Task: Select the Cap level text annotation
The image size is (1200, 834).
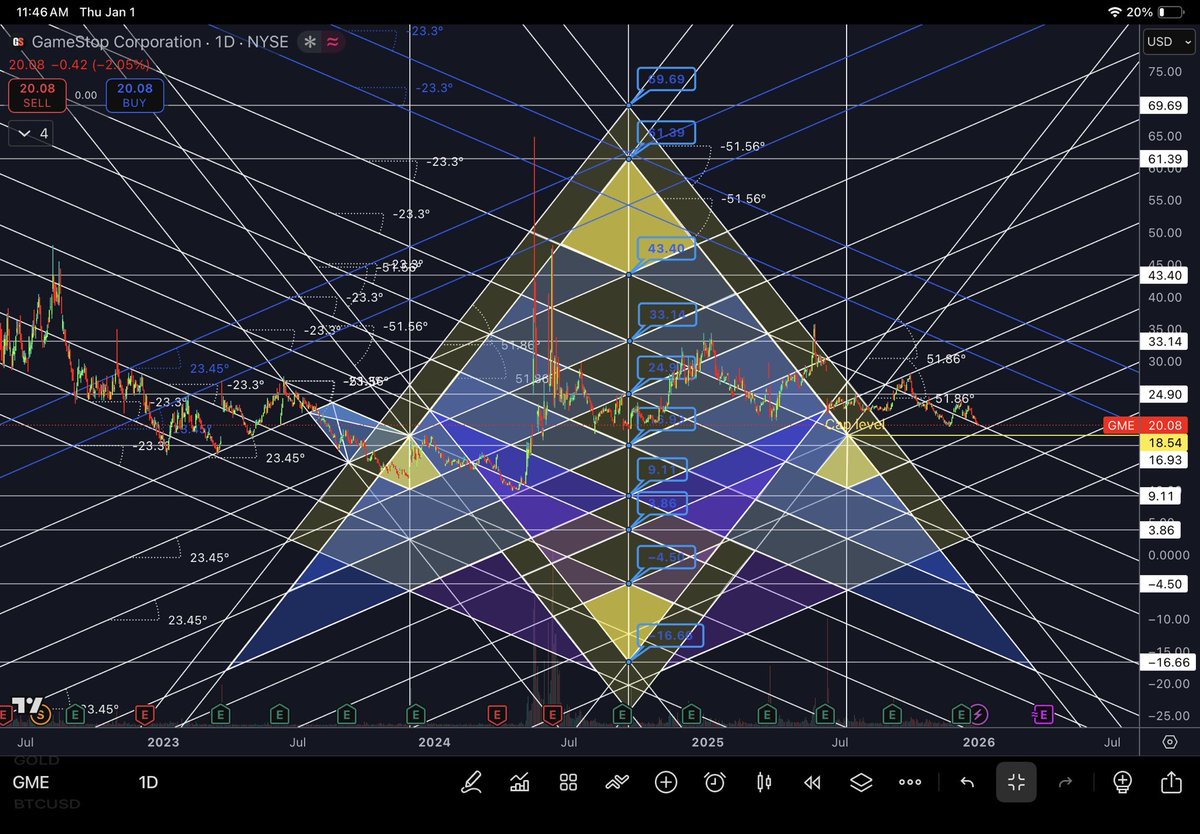Action: [x=853, y=424]
